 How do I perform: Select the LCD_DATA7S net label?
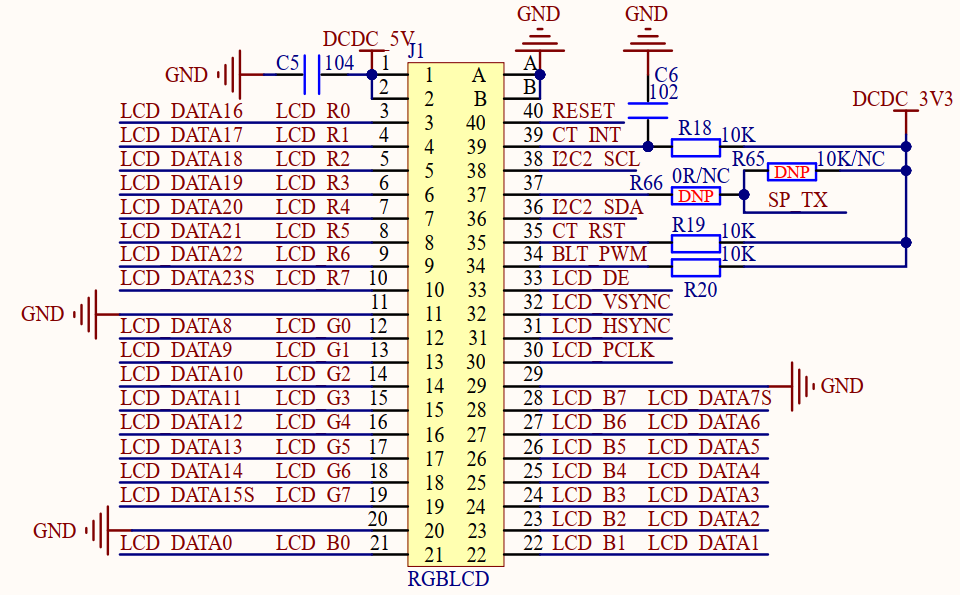(x=710, y=398)
